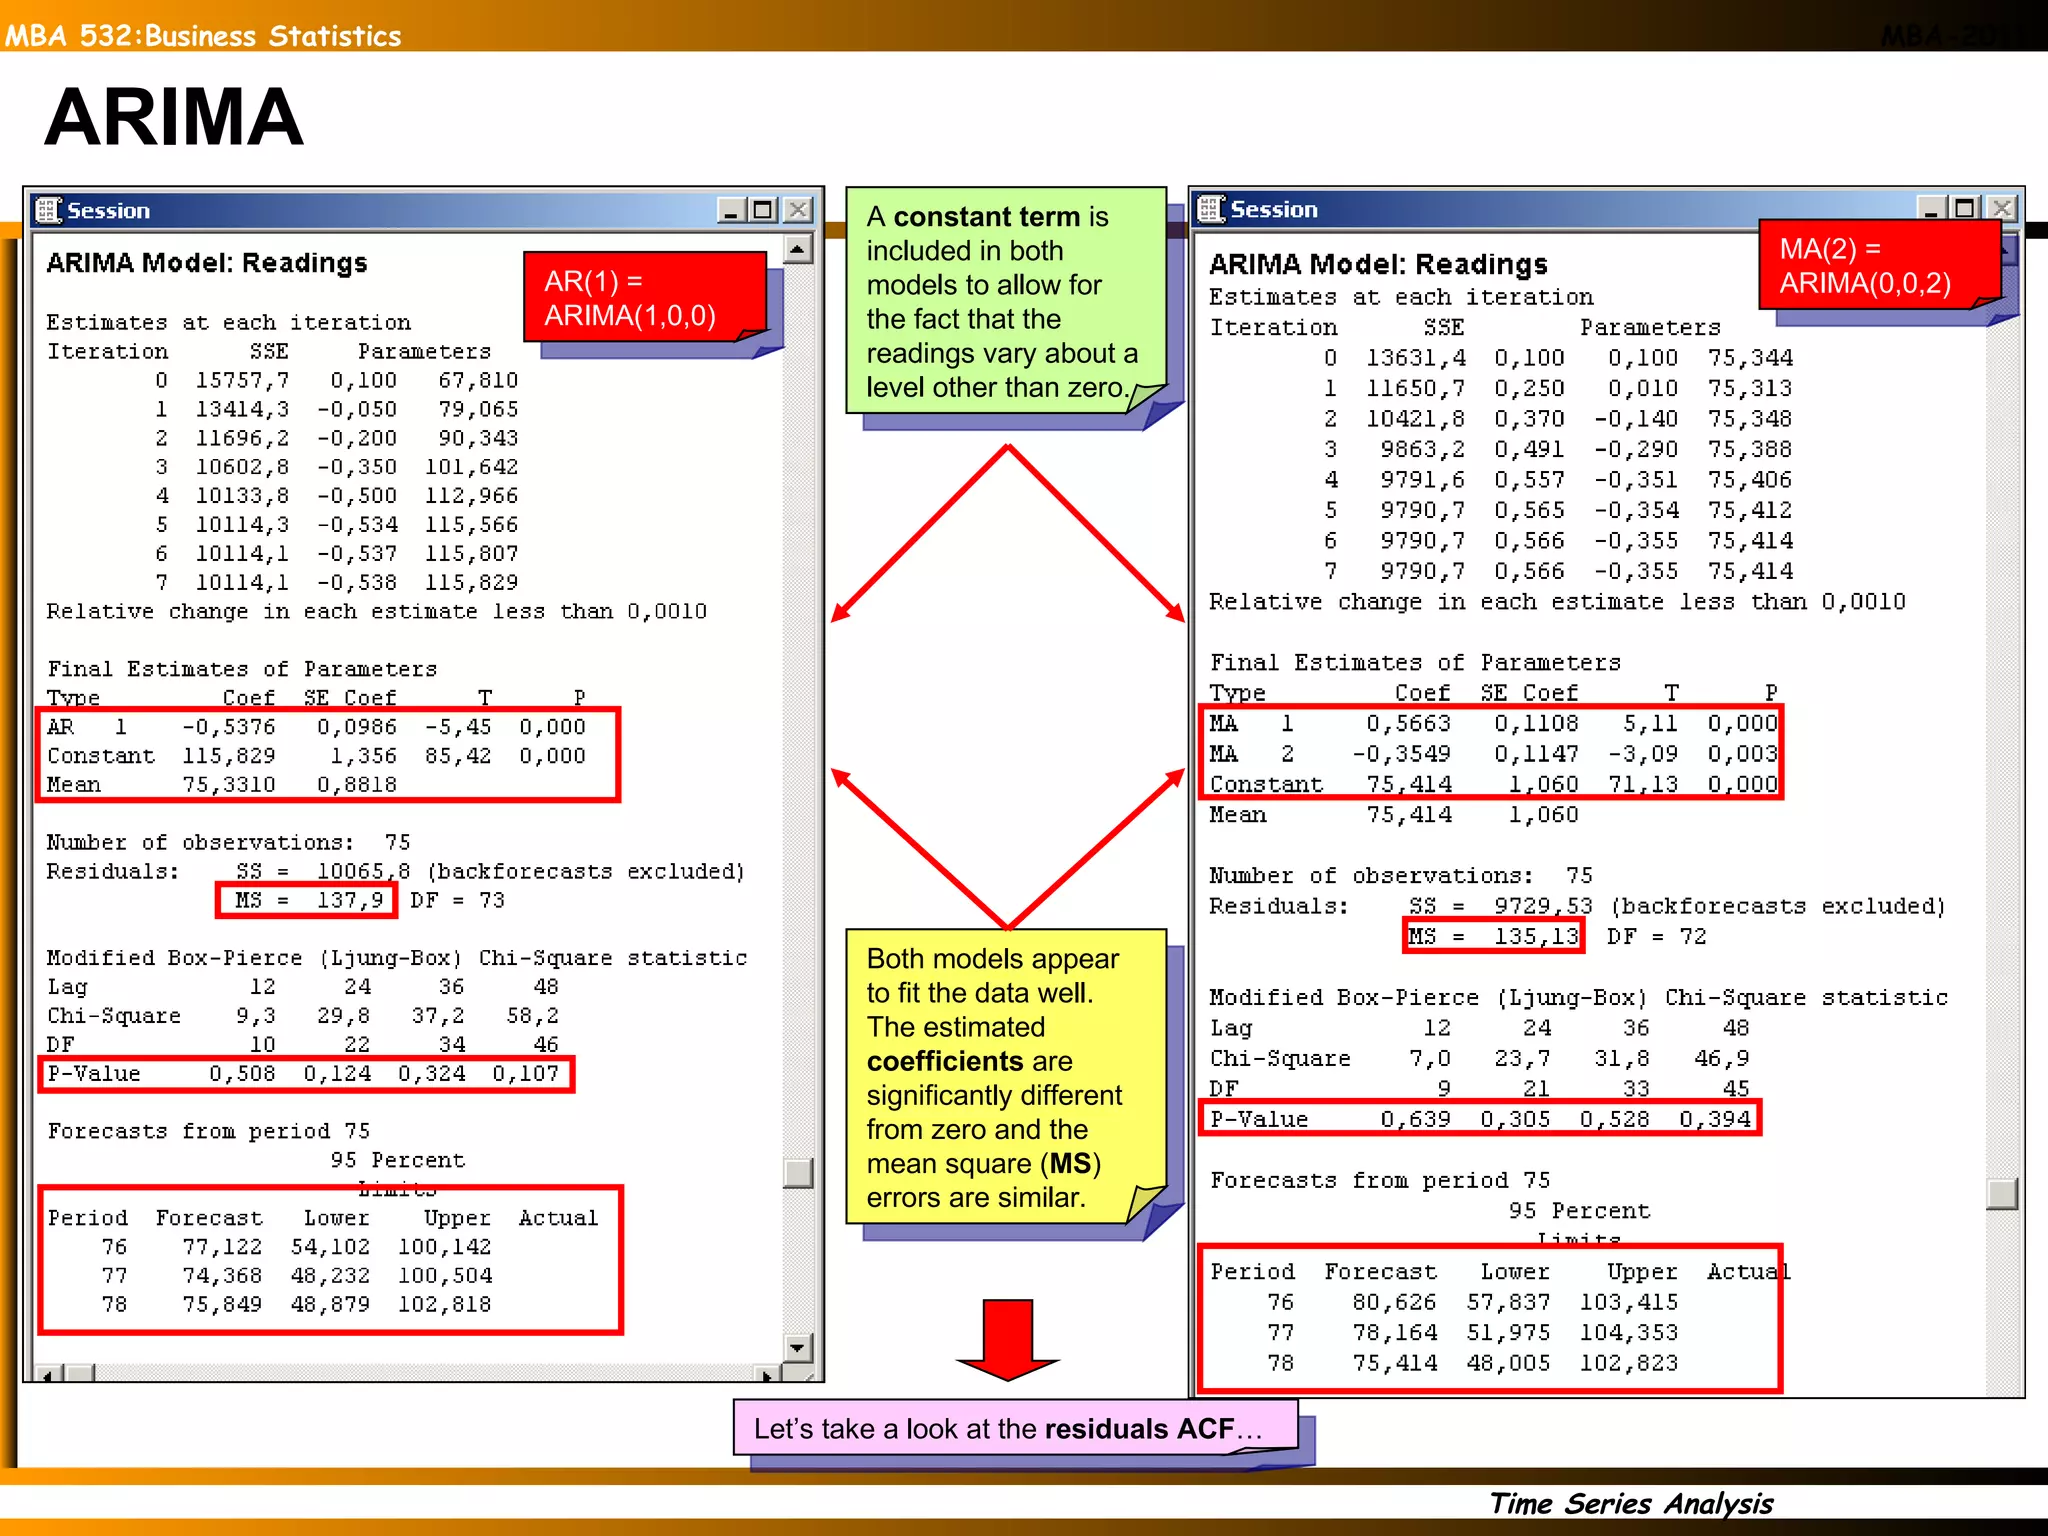Click the left Session window title icon

click(x=48, y=210)
